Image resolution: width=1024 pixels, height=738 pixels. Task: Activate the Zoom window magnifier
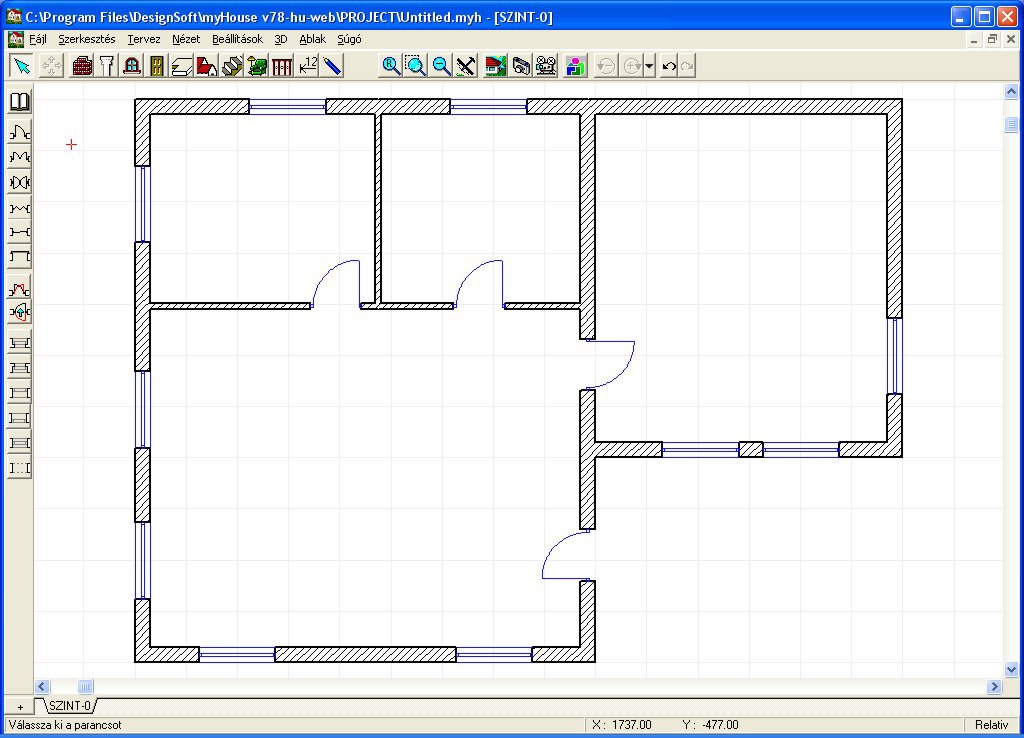click(x=416, y=66)
